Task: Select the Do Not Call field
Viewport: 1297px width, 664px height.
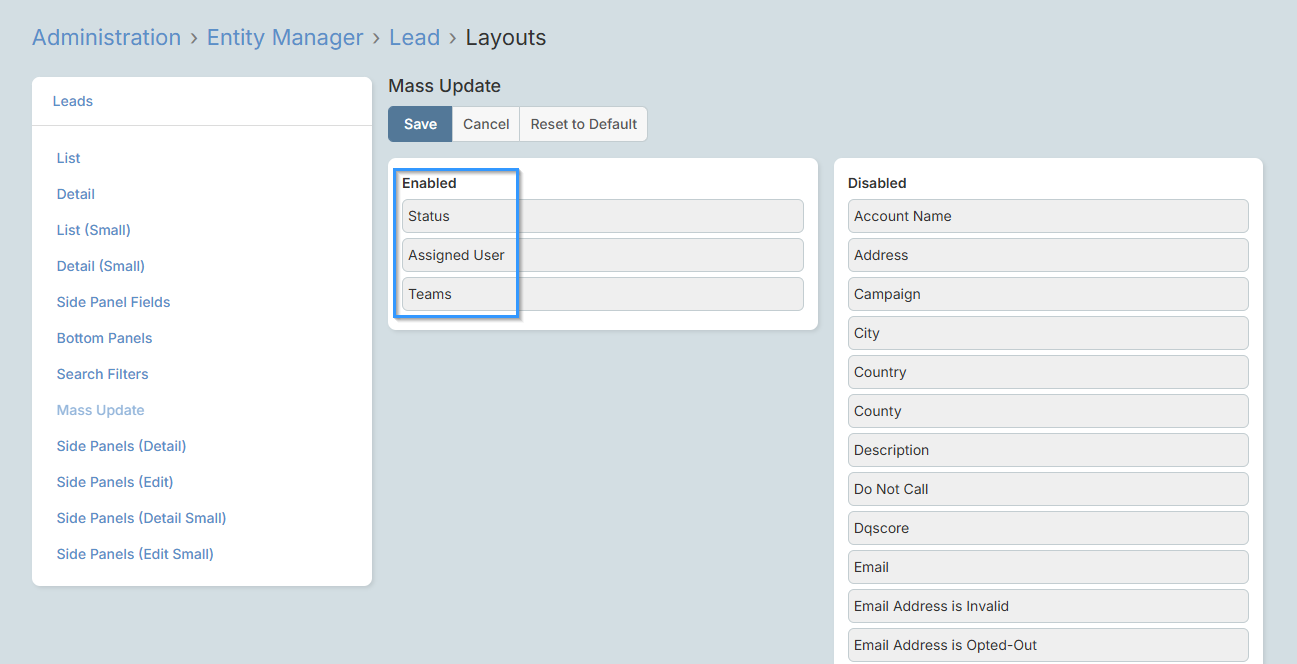Action: (1047, 489)
